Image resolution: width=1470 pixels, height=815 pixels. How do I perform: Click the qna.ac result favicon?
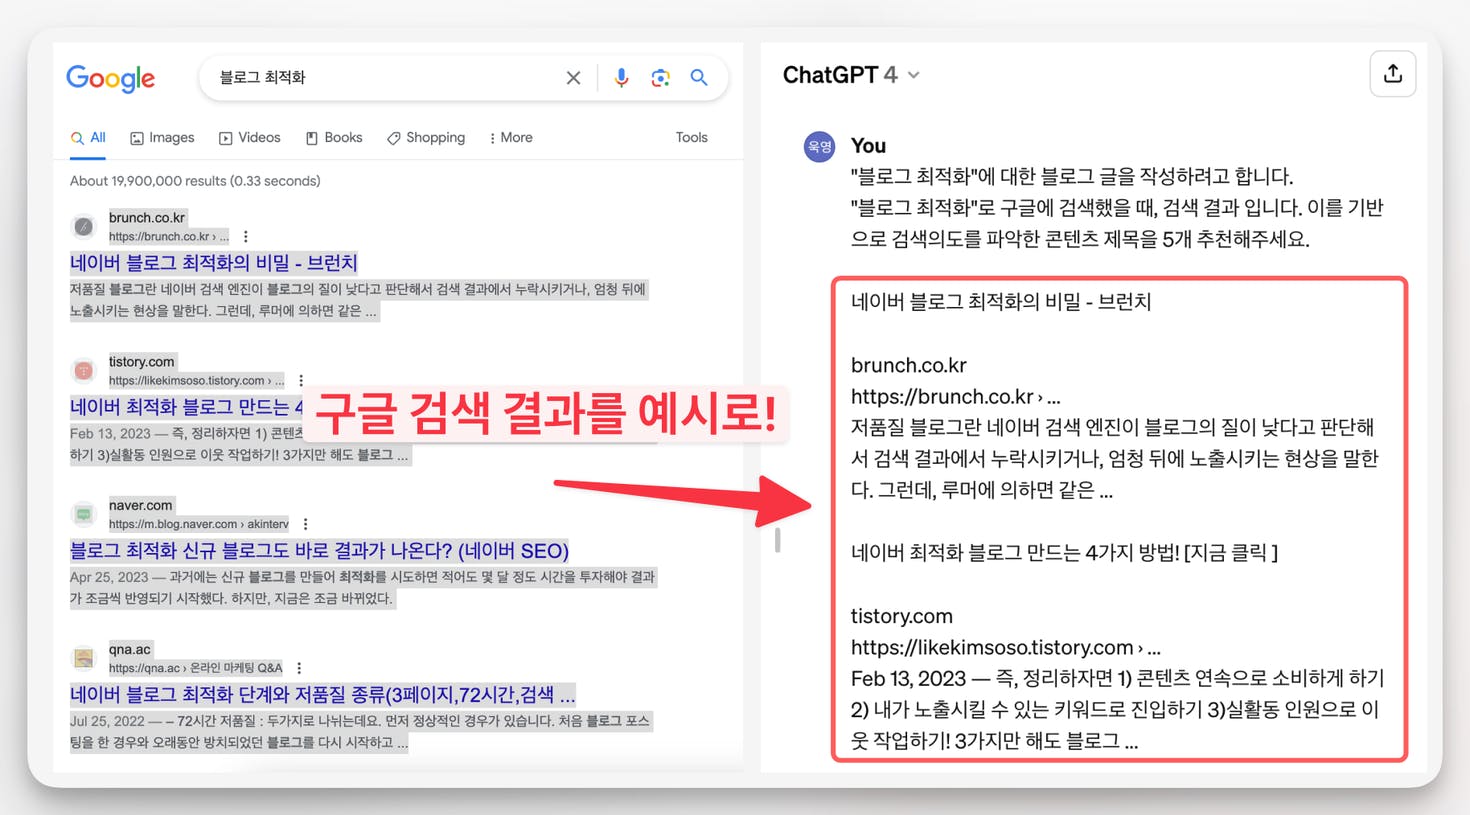tap(84, 658)
